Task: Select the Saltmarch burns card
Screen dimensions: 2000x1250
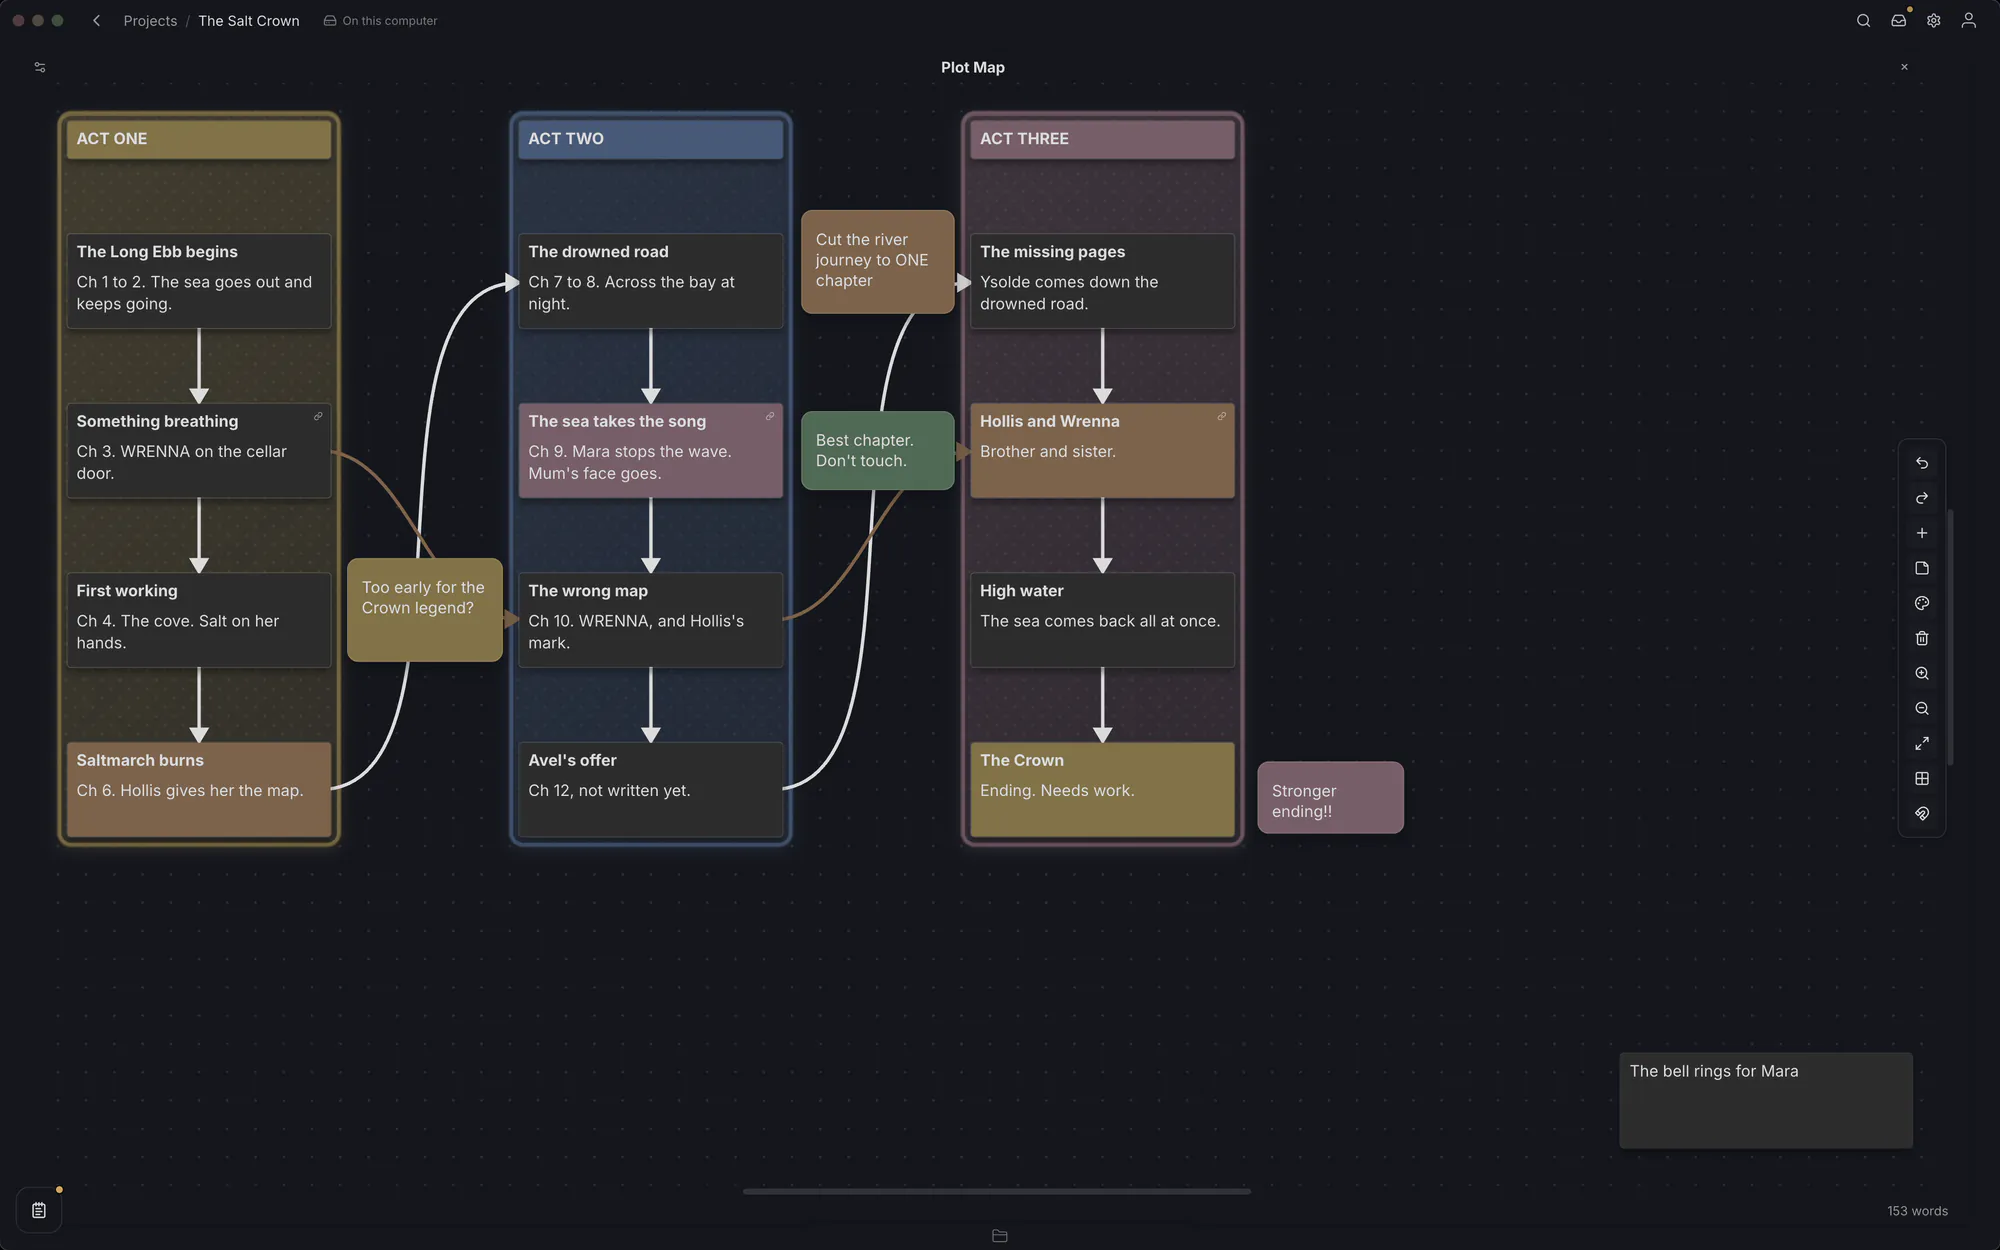Action: coord(198,789)
